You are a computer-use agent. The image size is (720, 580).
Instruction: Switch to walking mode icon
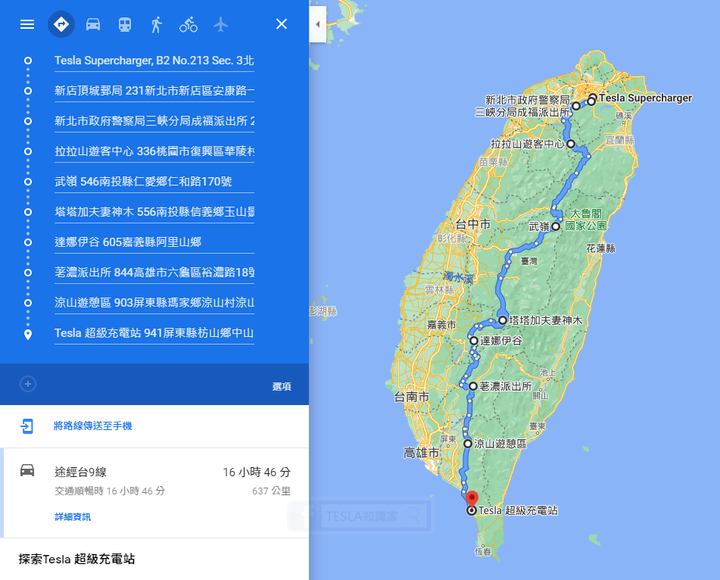coord(157,24)
